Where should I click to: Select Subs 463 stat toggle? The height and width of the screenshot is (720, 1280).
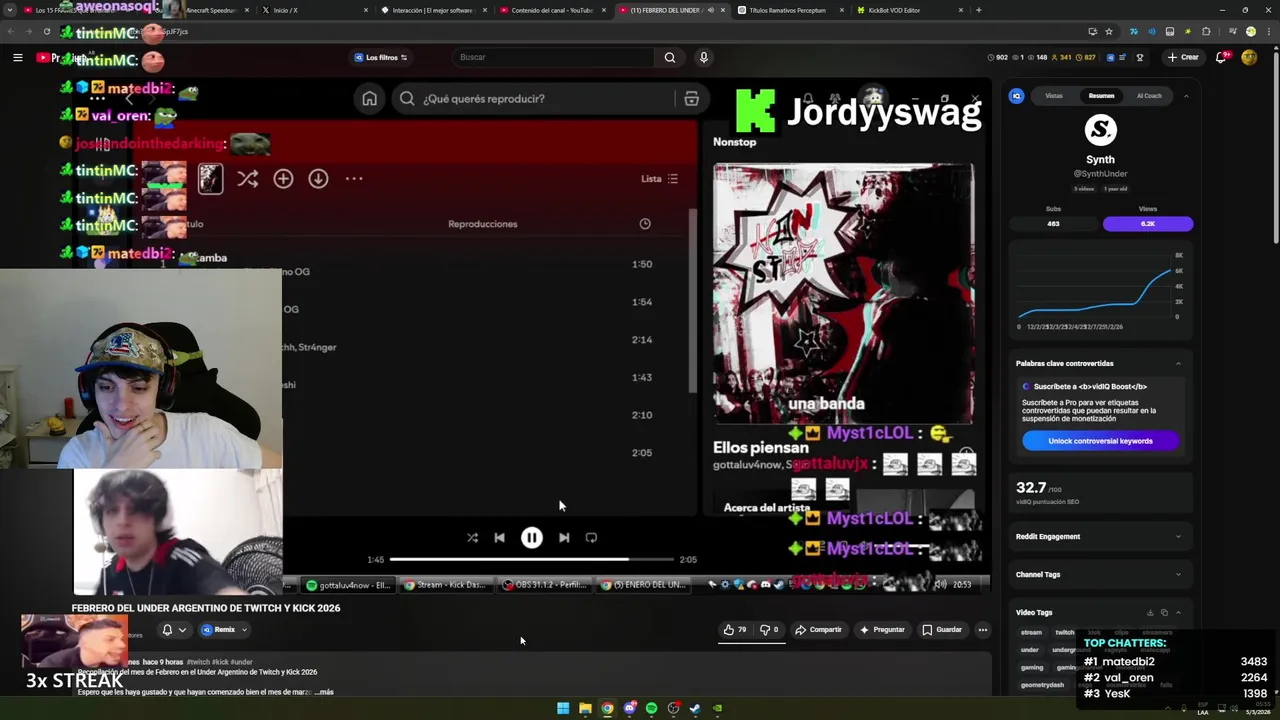coord(1053,224)
